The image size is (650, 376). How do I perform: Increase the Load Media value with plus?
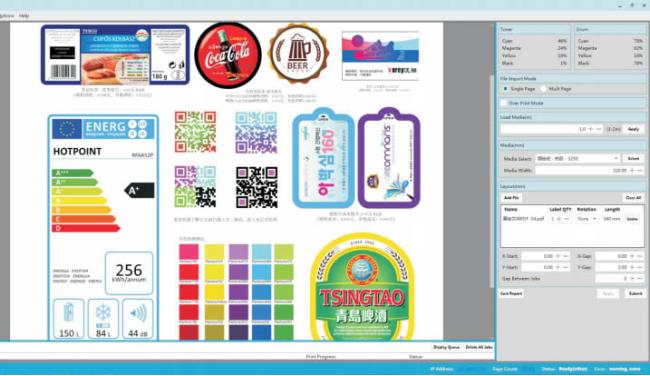pos(591,129)
